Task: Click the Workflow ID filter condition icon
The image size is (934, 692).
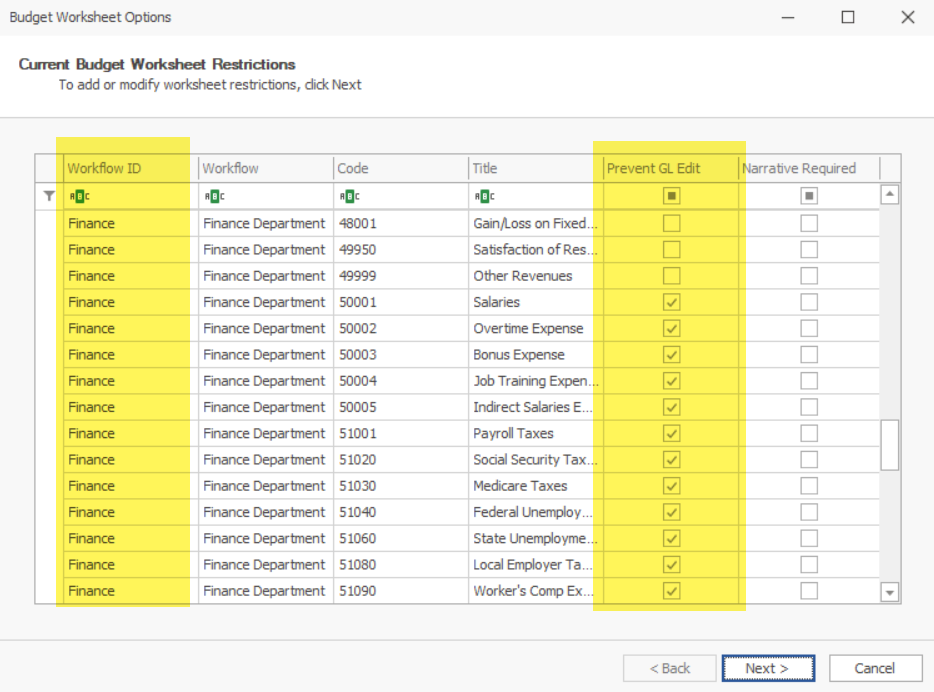Action: coord(78,196)
